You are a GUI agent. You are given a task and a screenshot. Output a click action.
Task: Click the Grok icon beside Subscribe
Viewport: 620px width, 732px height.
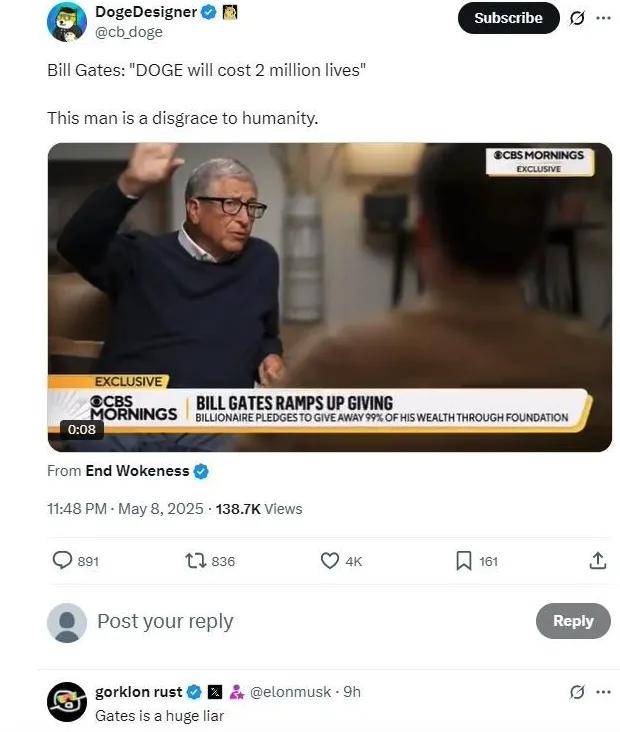[577, 18]
